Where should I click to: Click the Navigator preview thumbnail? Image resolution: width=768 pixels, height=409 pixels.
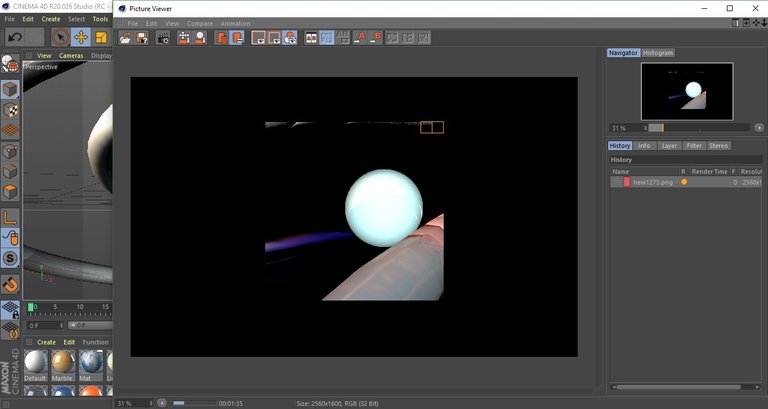pos(687,92)
